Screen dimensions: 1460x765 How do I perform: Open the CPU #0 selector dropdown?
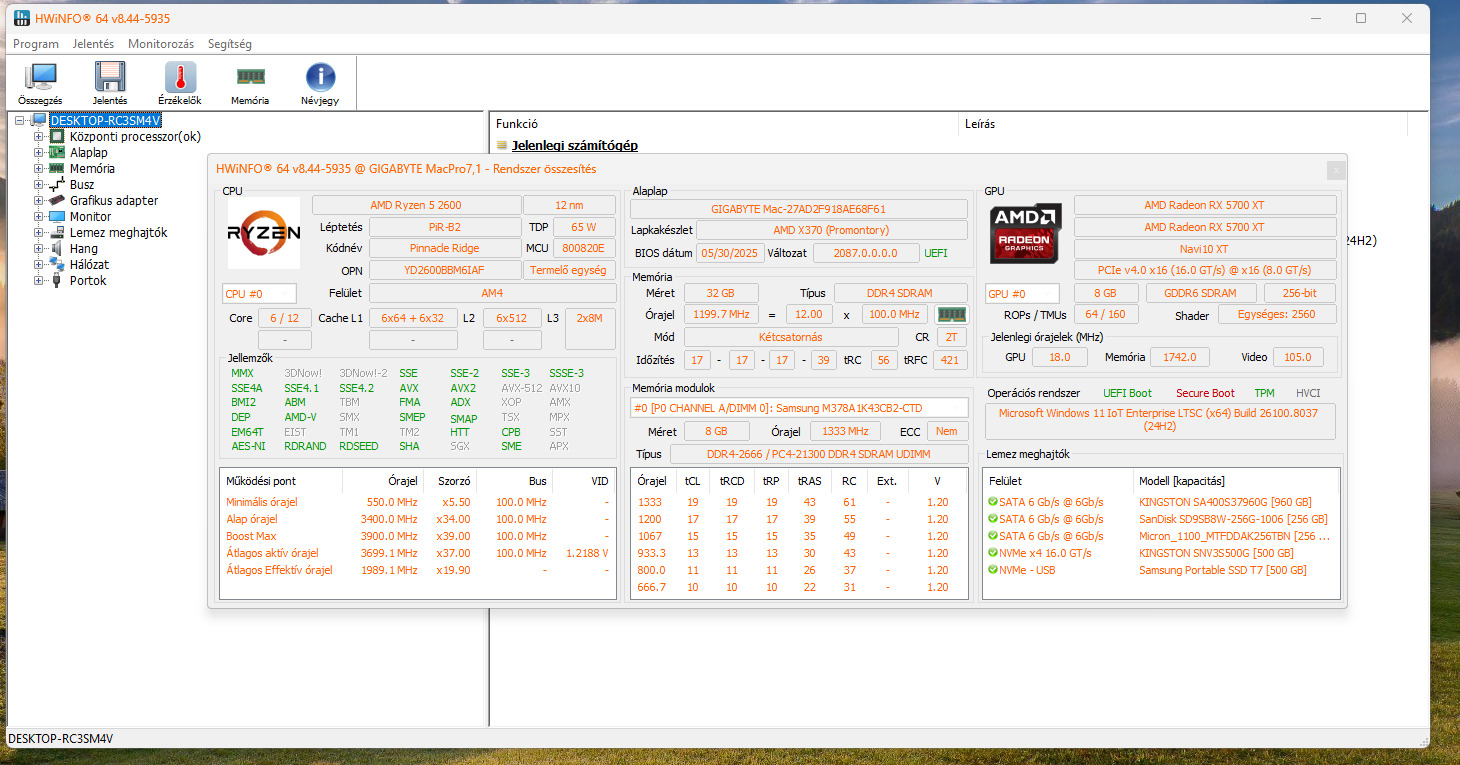pos(259,294)
